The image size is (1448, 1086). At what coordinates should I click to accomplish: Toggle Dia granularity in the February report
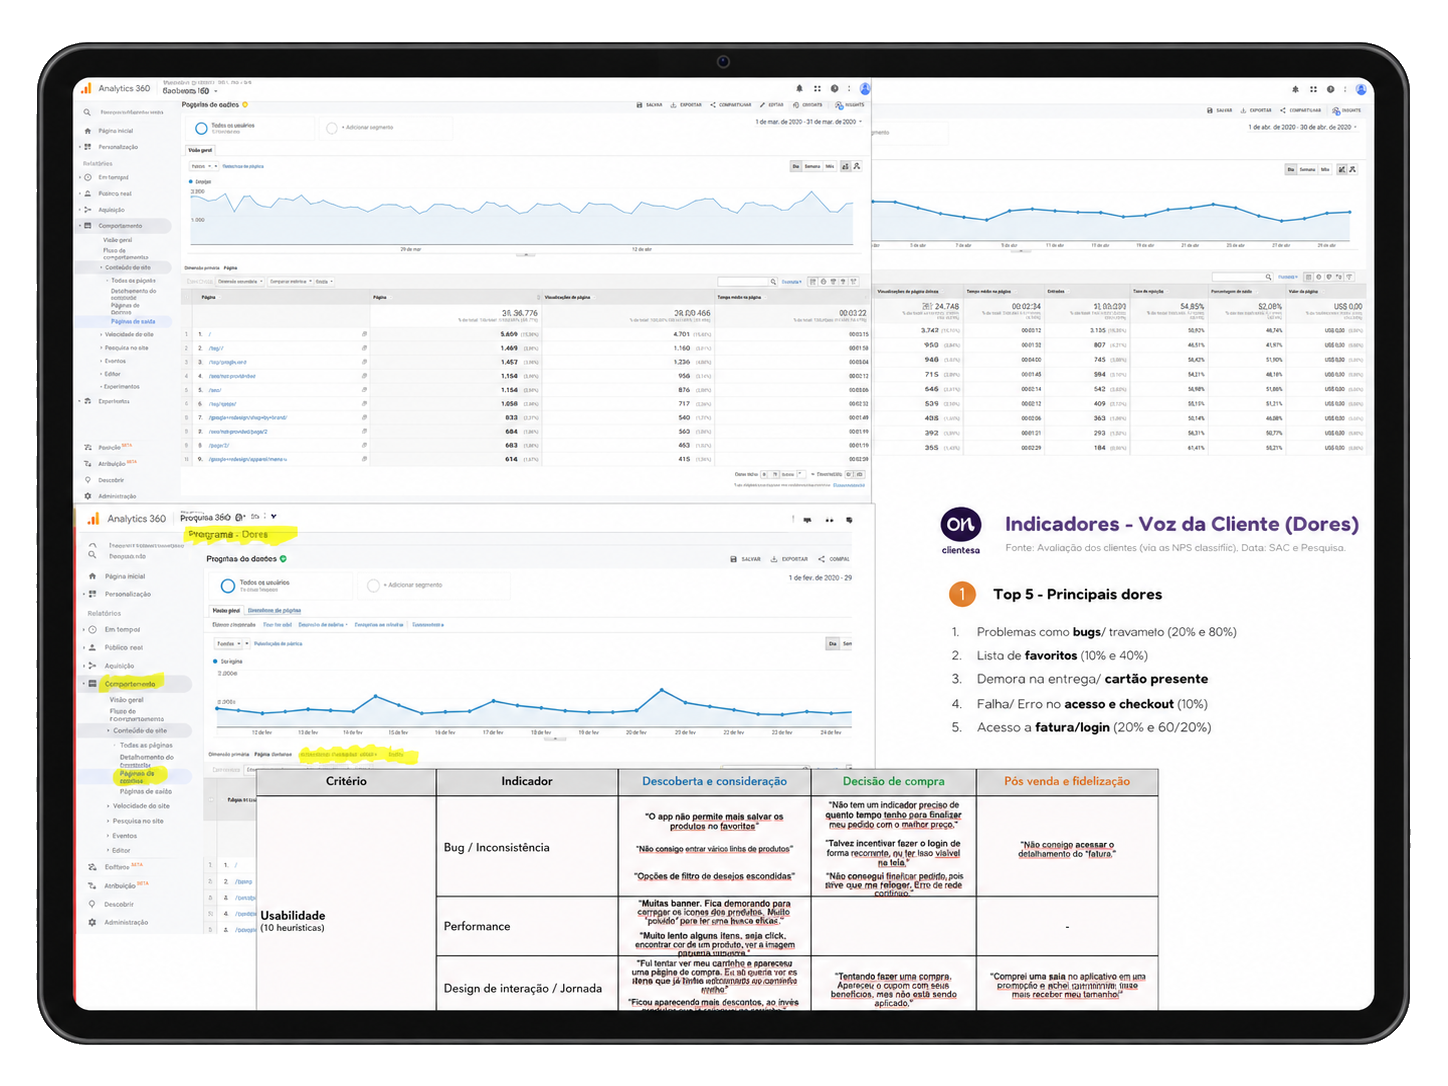tap(832, 644)
